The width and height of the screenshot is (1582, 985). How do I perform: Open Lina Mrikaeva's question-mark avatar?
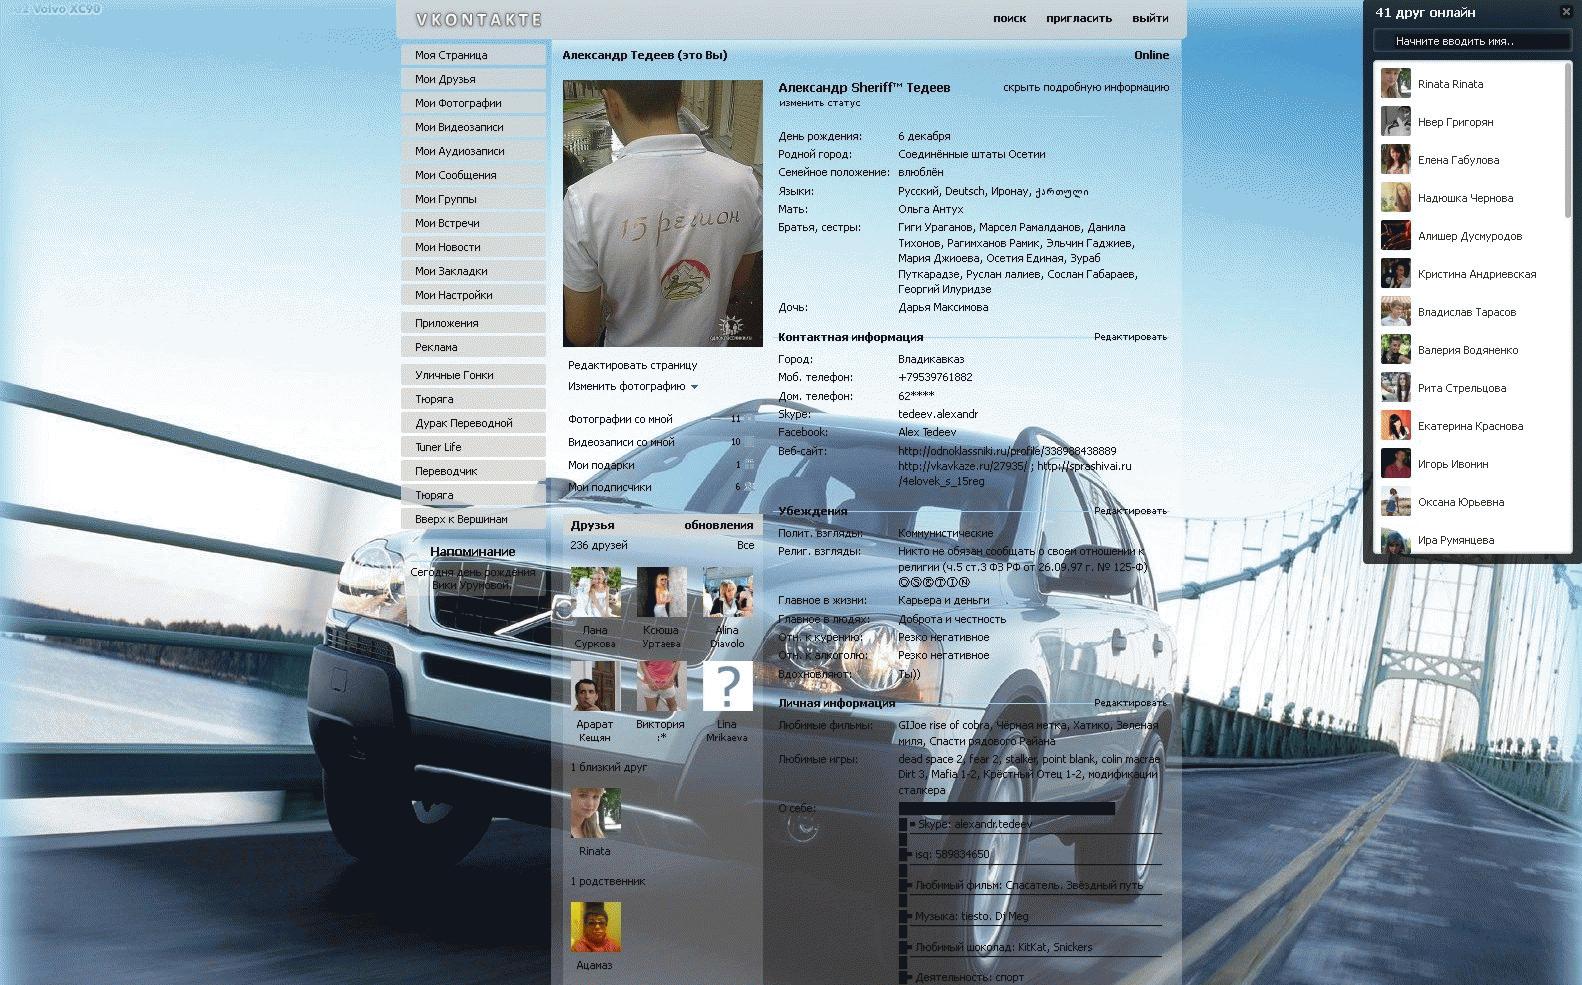727,686
